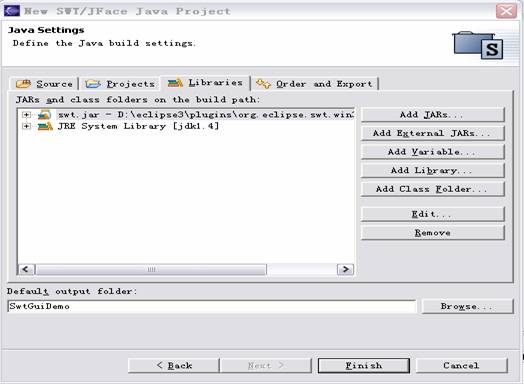
Task: Remove the selected library entry
Action: pyautogui.click(x=432, y=233)
